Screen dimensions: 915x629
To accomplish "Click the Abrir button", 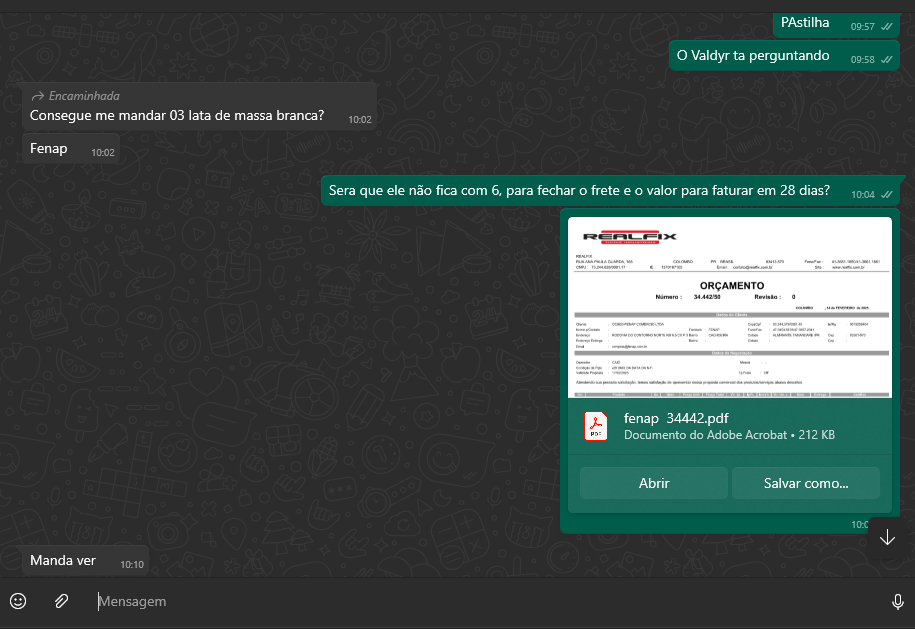I will click(x=654, y=483).
